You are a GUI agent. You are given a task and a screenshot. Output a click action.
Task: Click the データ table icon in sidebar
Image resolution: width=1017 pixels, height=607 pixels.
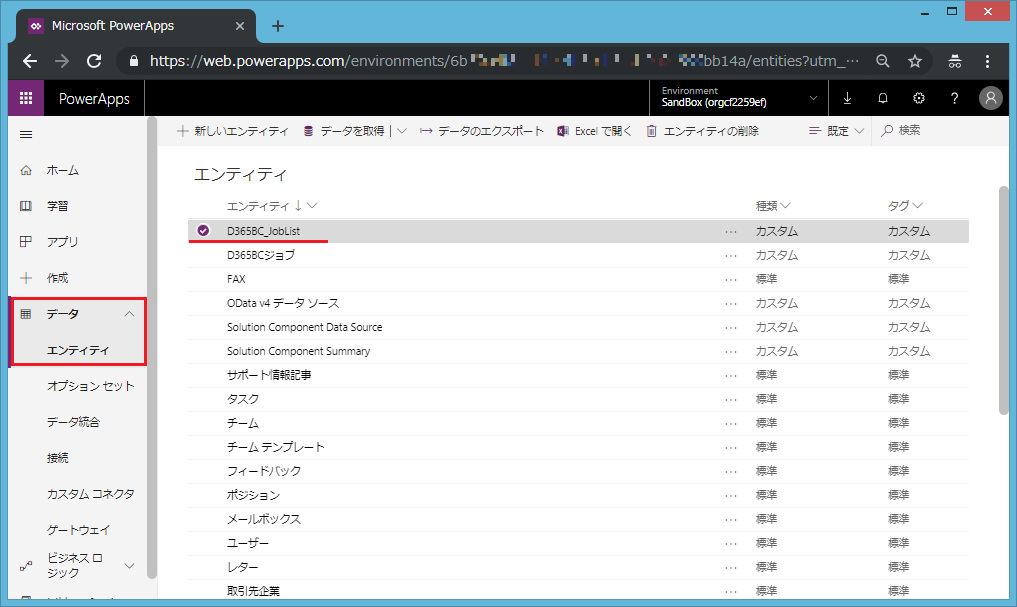coord(26,314)
